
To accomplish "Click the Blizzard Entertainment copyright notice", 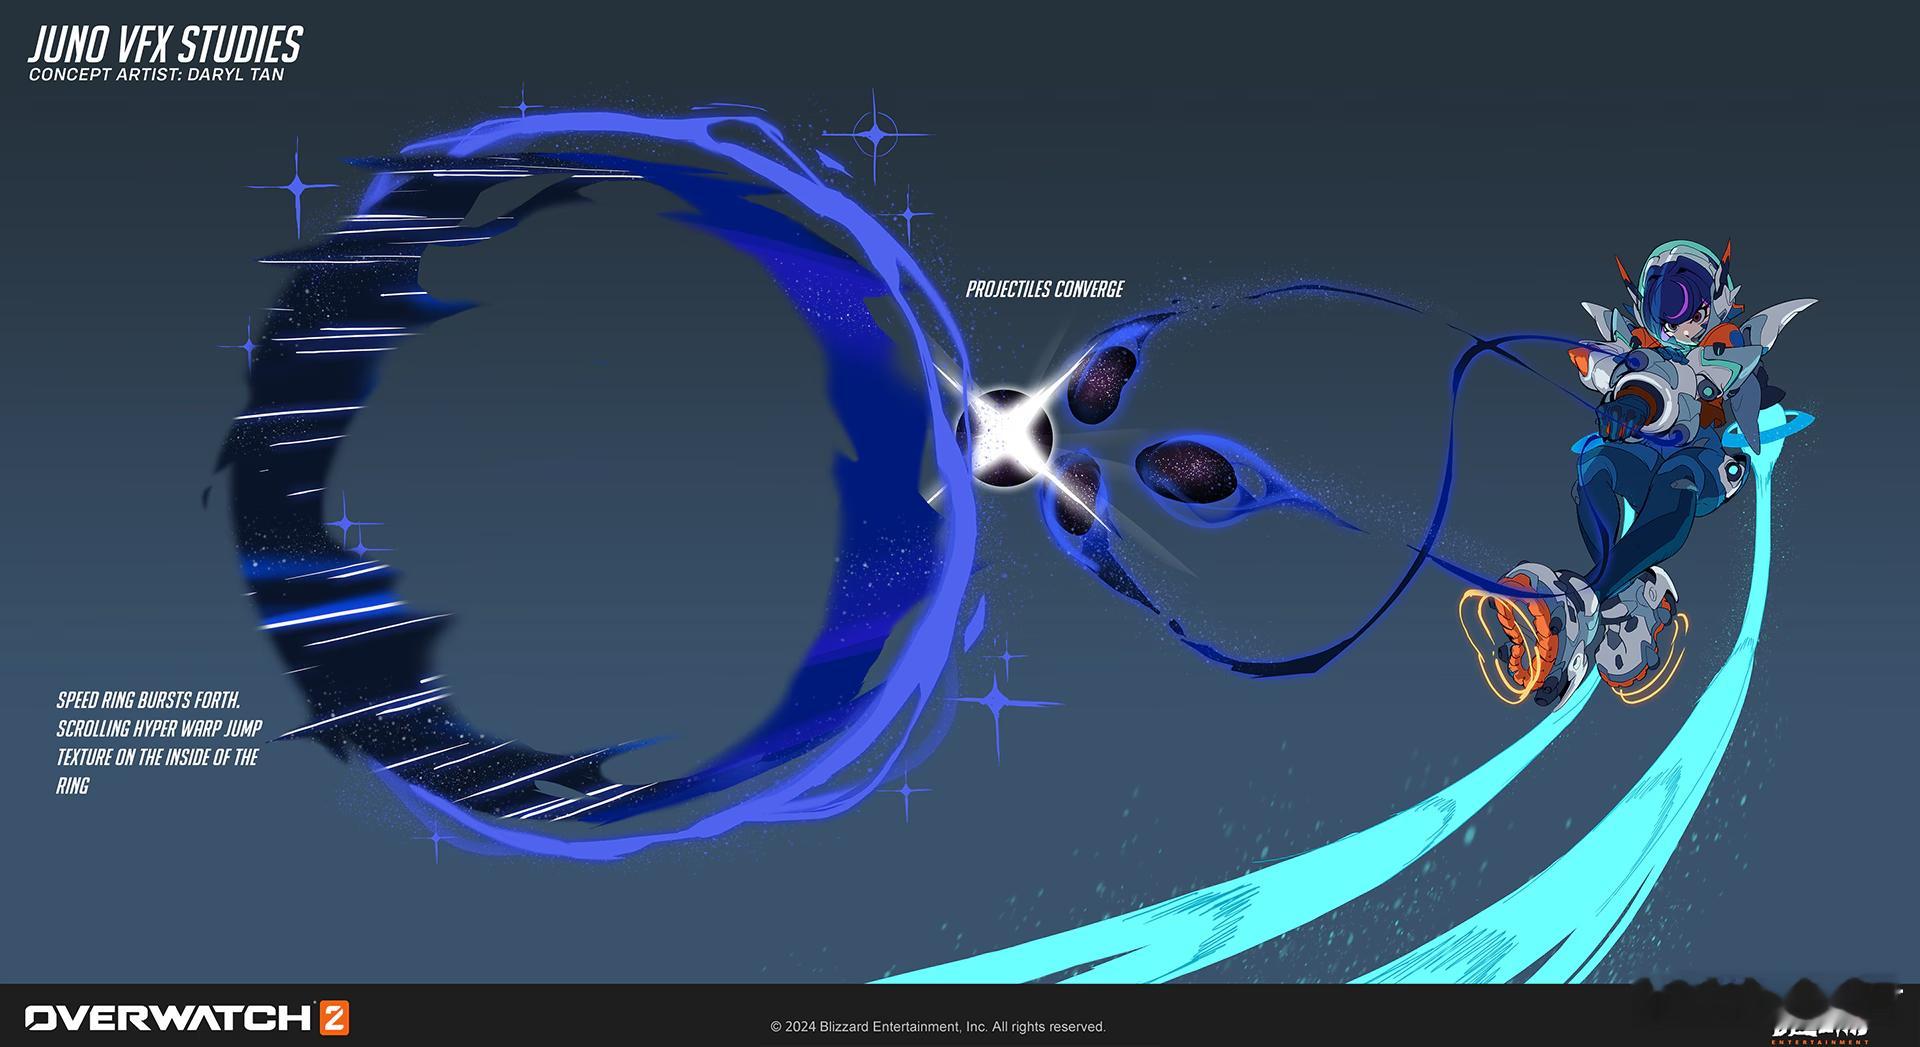I will coord(938,1027).
